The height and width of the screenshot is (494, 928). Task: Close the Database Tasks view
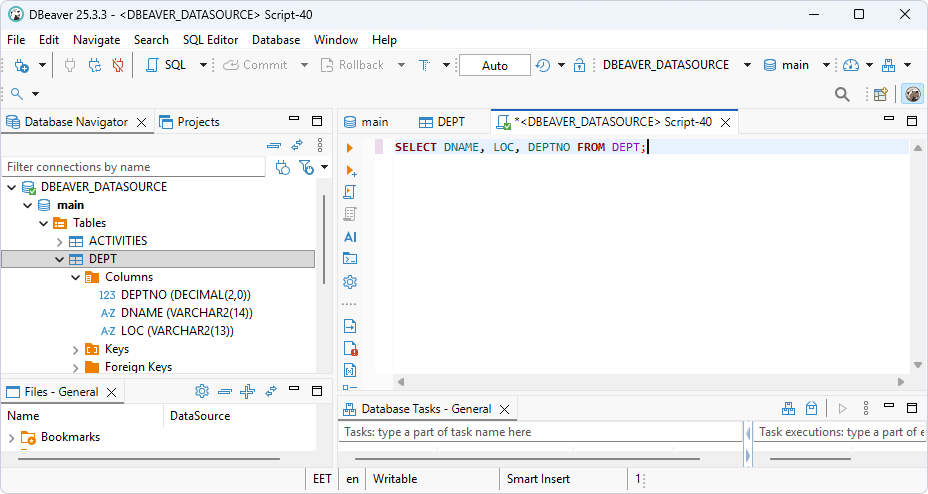pyautogui.click(x=504, y=409)
